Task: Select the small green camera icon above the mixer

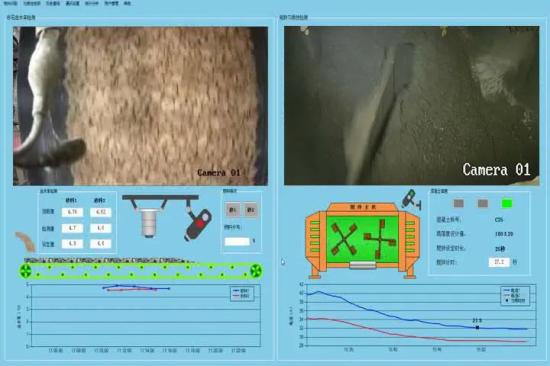Action: coord(410,199)
